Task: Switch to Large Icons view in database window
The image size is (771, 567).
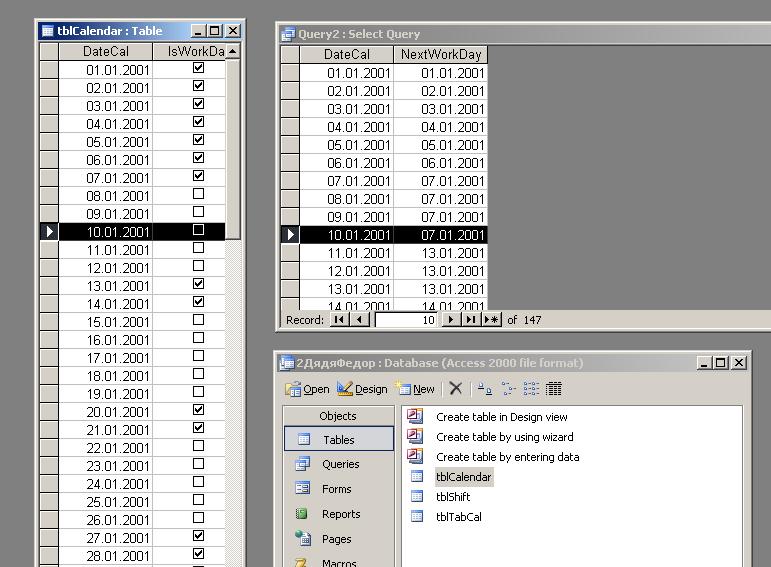Action: pyautogui.click(x=485, y=389)
